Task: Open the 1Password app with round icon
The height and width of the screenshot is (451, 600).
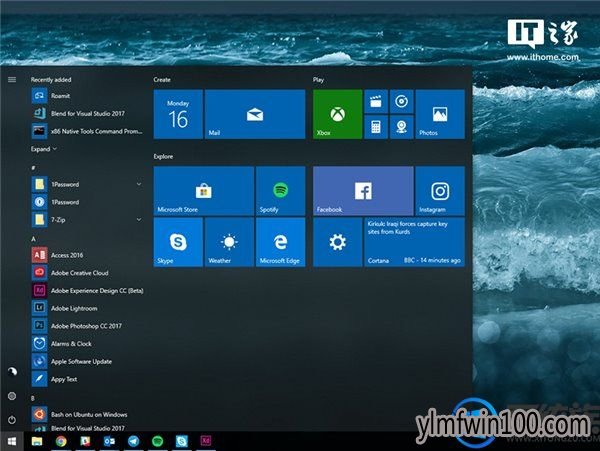Action: point(87,202)
